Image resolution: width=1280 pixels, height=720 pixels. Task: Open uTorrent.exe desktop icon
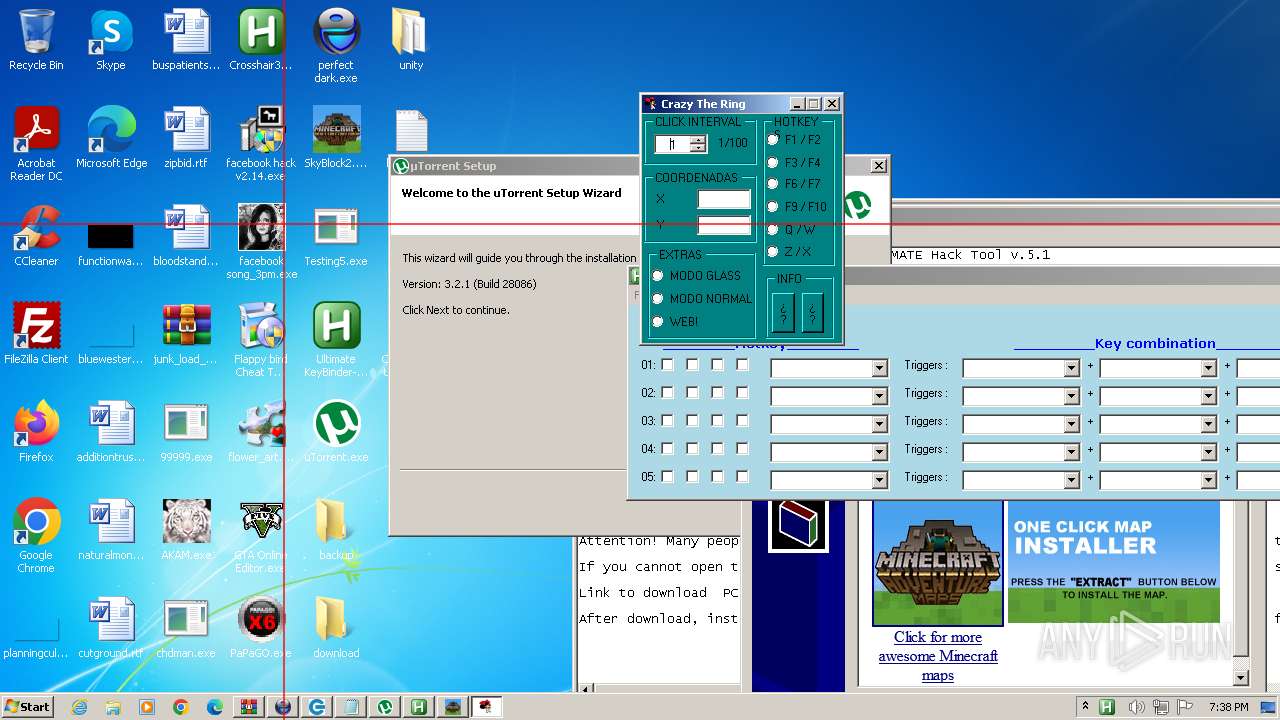pyautogui.click(x=336, y=433)
